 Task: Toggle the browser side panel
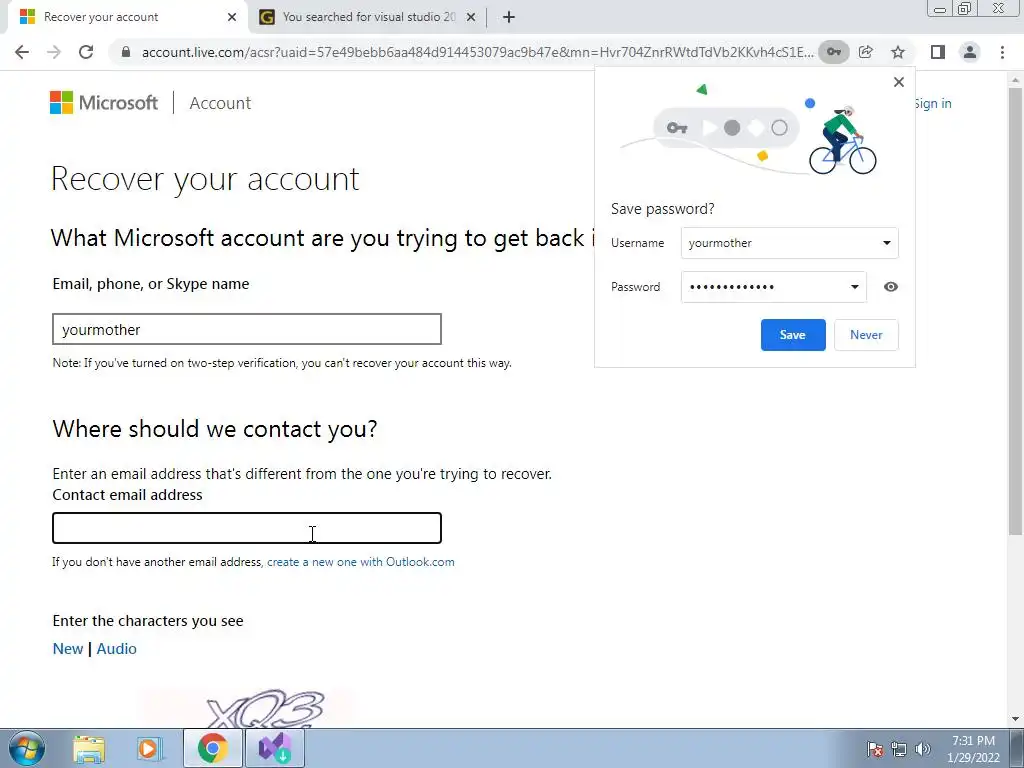coord(938,52)
